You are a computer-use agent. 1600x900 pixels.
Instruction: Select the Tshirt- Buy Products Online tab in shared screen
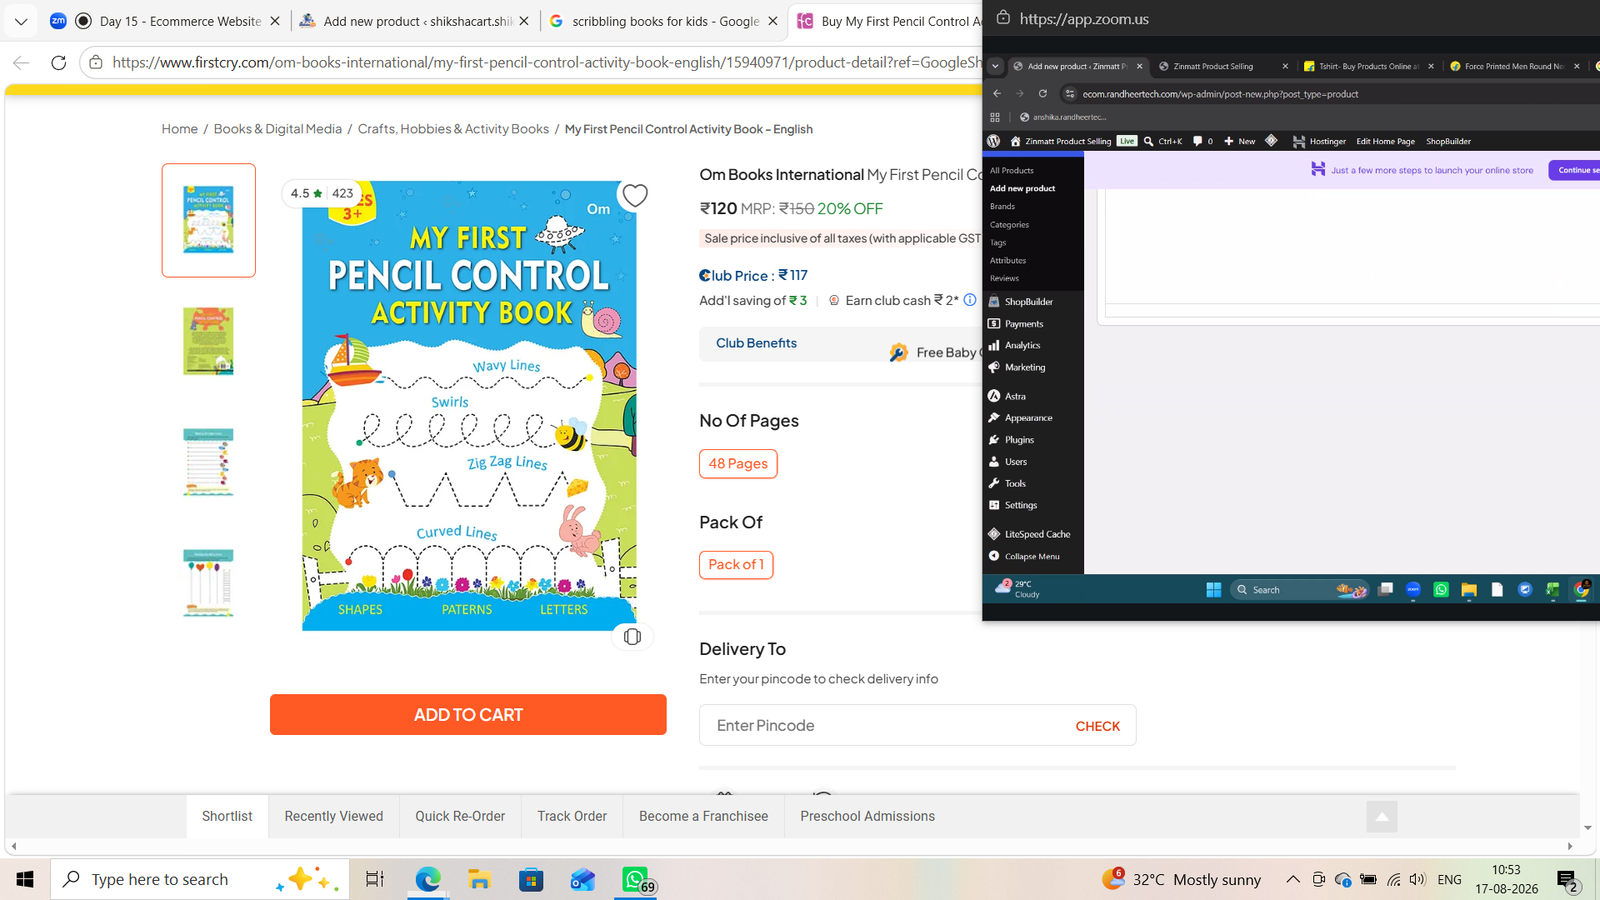tap(1369, 66)
